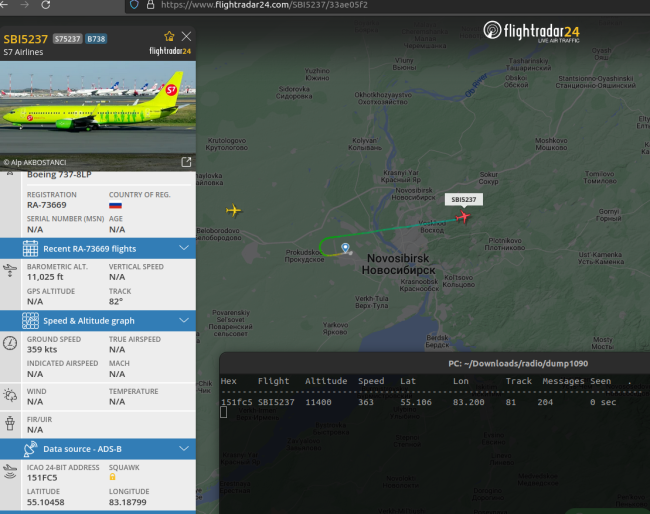Click the browser tracking protection shield icon
The image size is (650, 514).
(x=134, y=5)
